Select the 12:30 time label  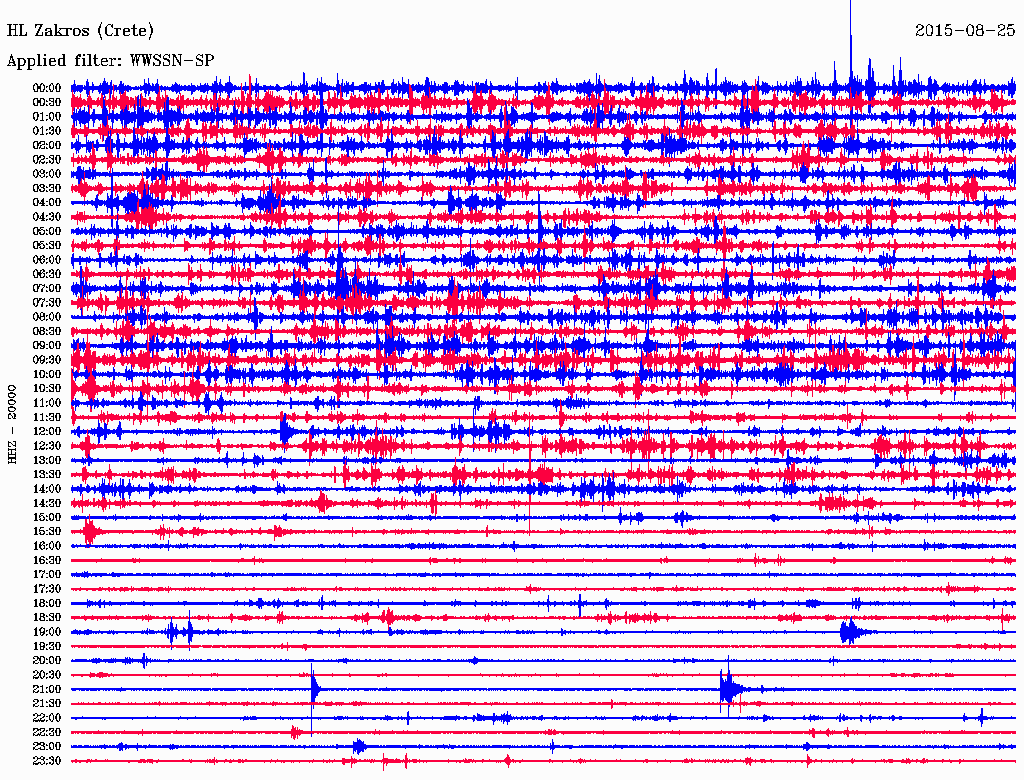click(x=47, y=446)
